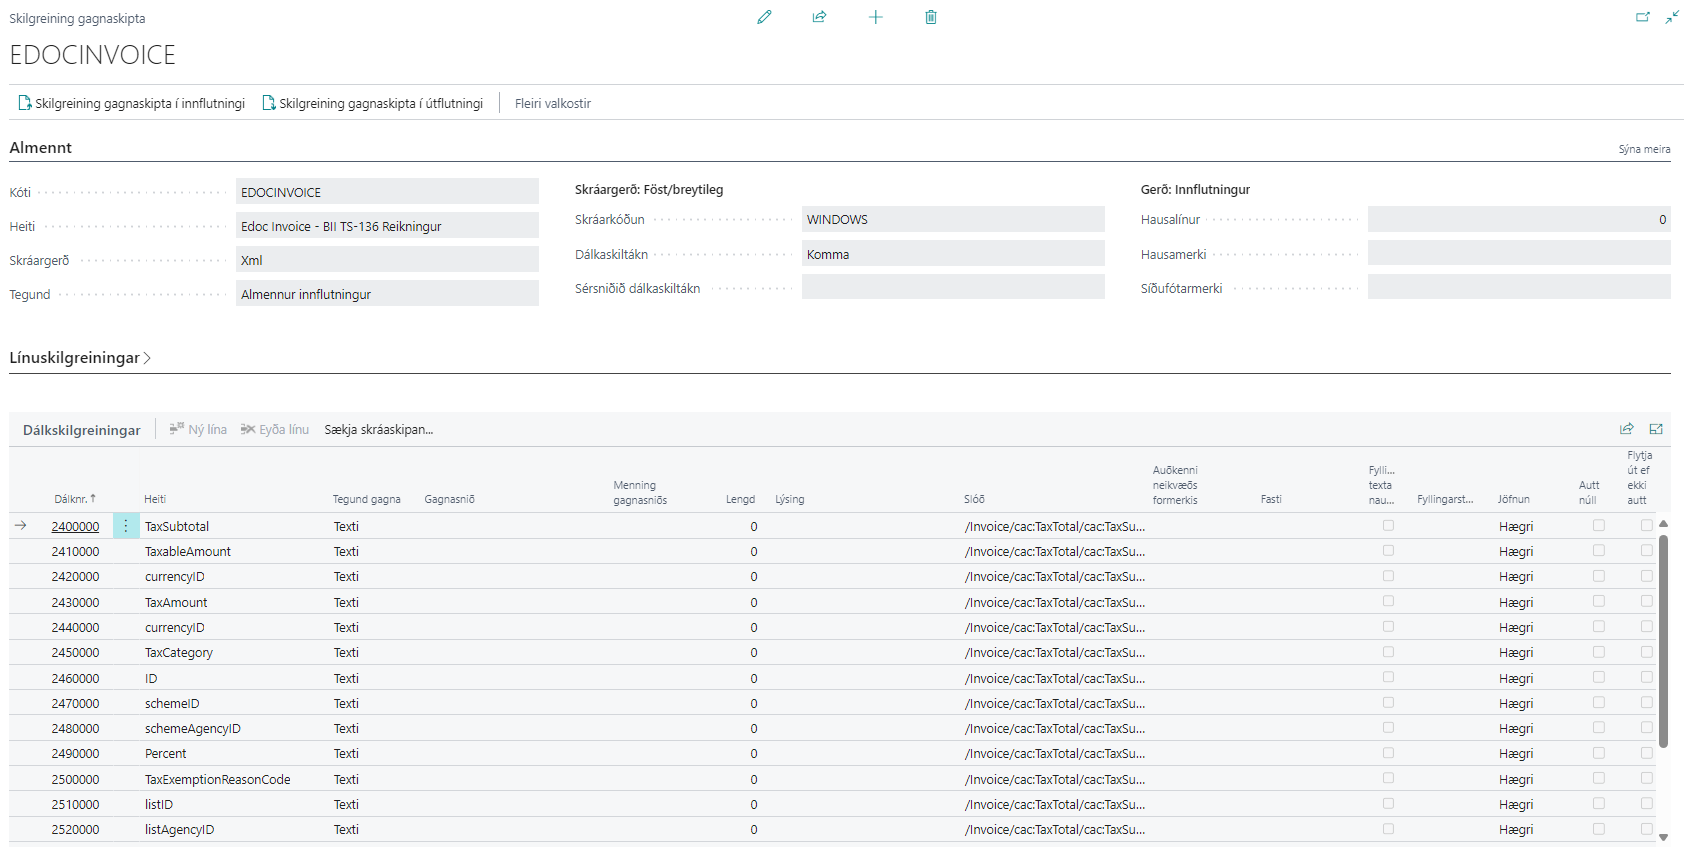Image resolution: width=1684 pixels, height=847 pixels.
Task: Open page in new window icon
Action: pyautogui.click(x=1642, y=17)
